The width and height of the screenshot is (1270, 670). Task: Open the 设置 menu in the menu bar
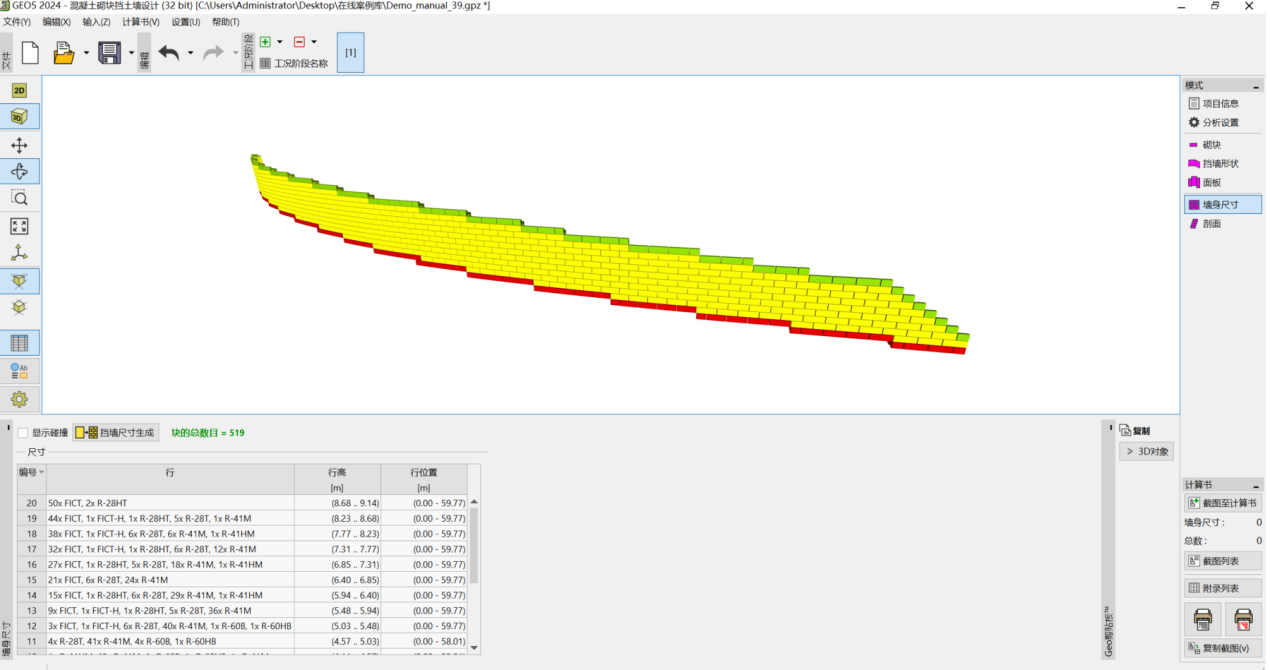click(185, 22)
